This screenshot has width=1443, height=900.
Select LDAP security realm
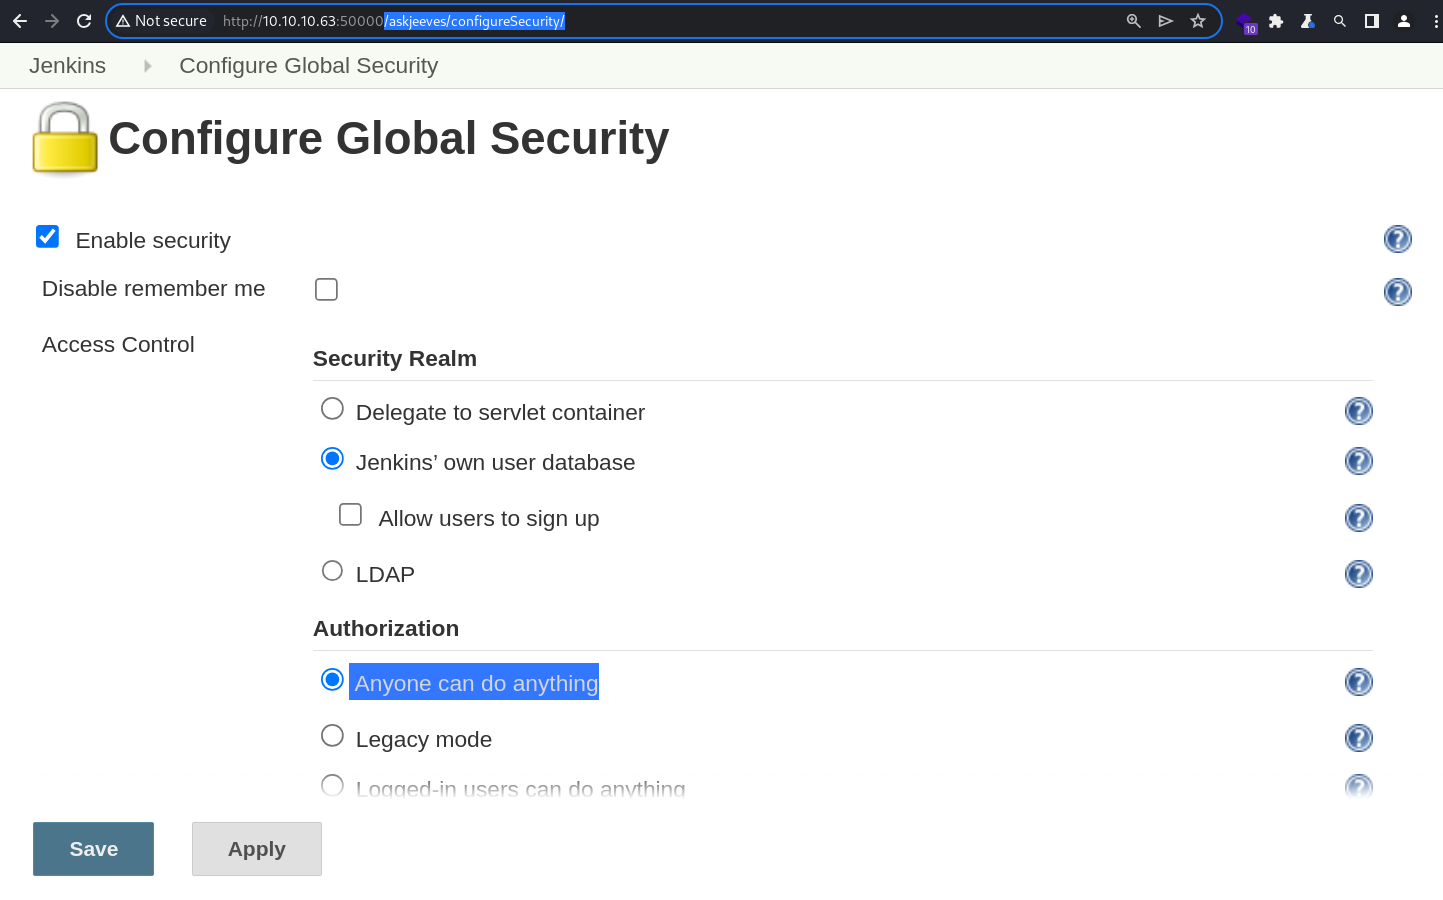(332, 571)
